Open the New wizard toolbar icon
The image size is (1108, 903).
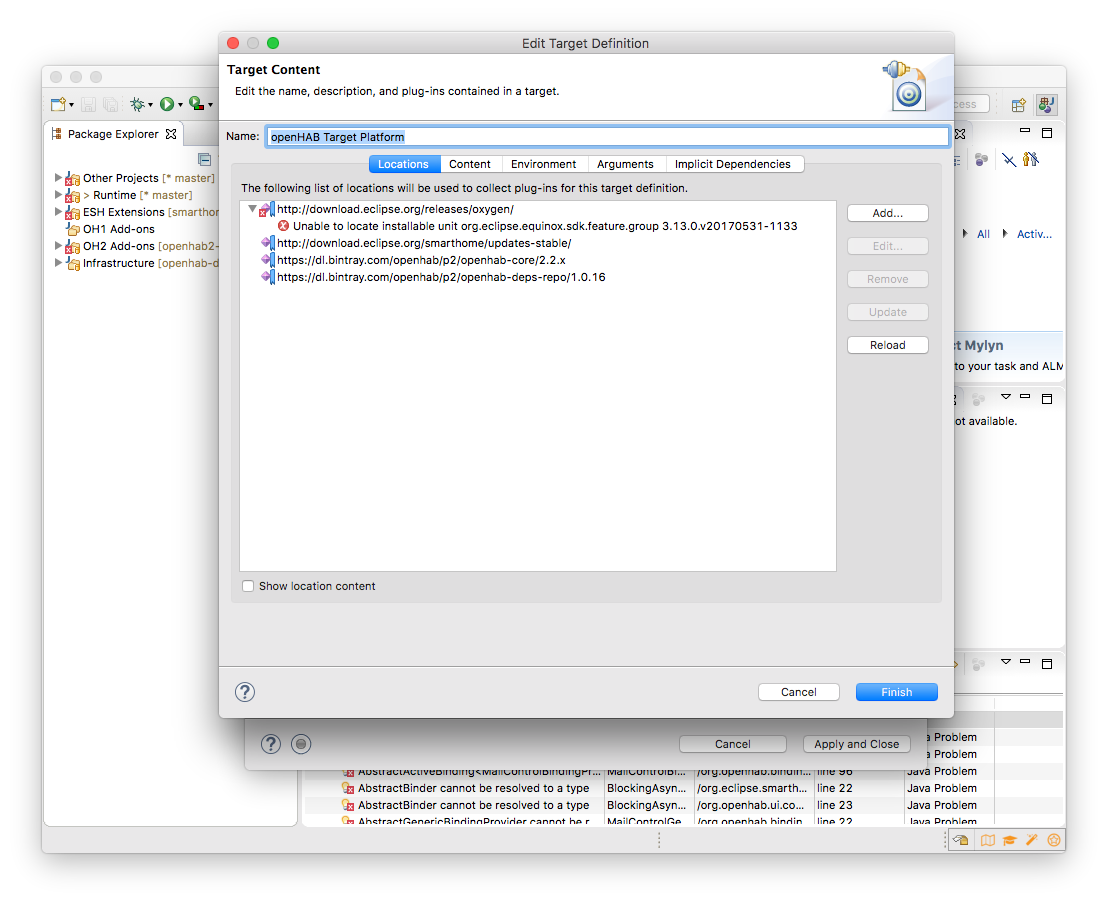pyautogui.click(x=59, y=105)
